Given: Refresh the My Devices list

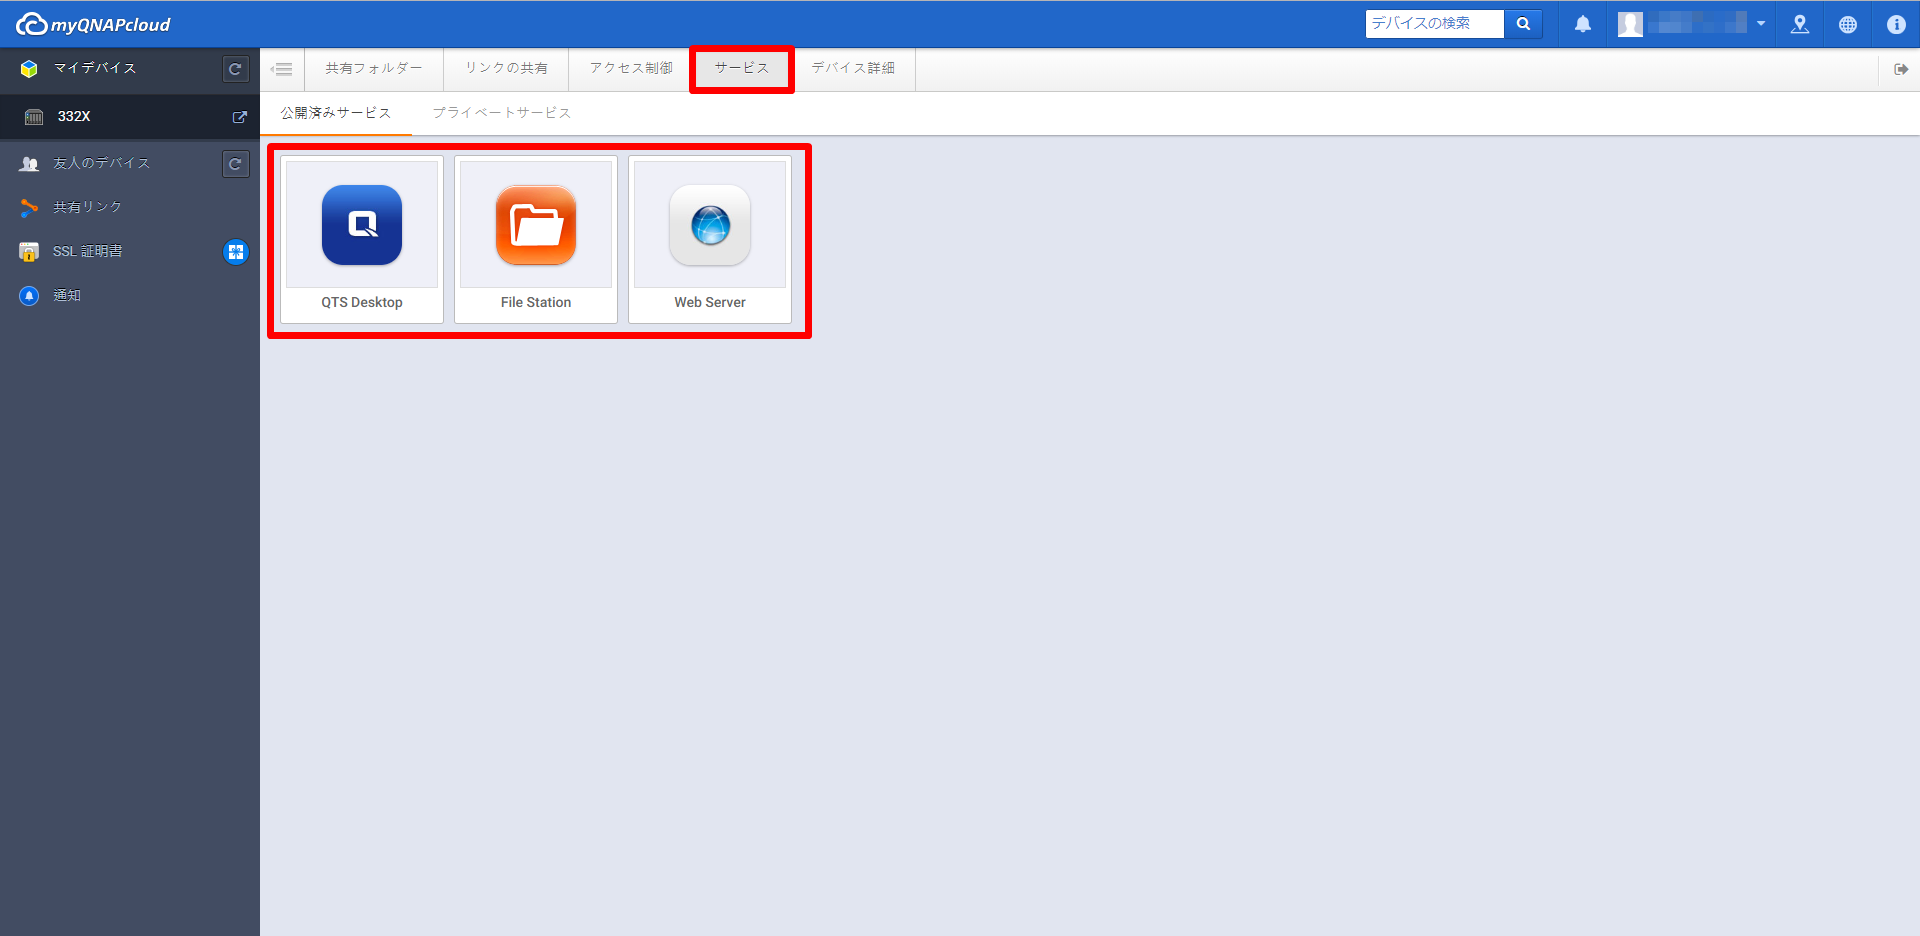Looking at the screenshot, I should [235, 69].
